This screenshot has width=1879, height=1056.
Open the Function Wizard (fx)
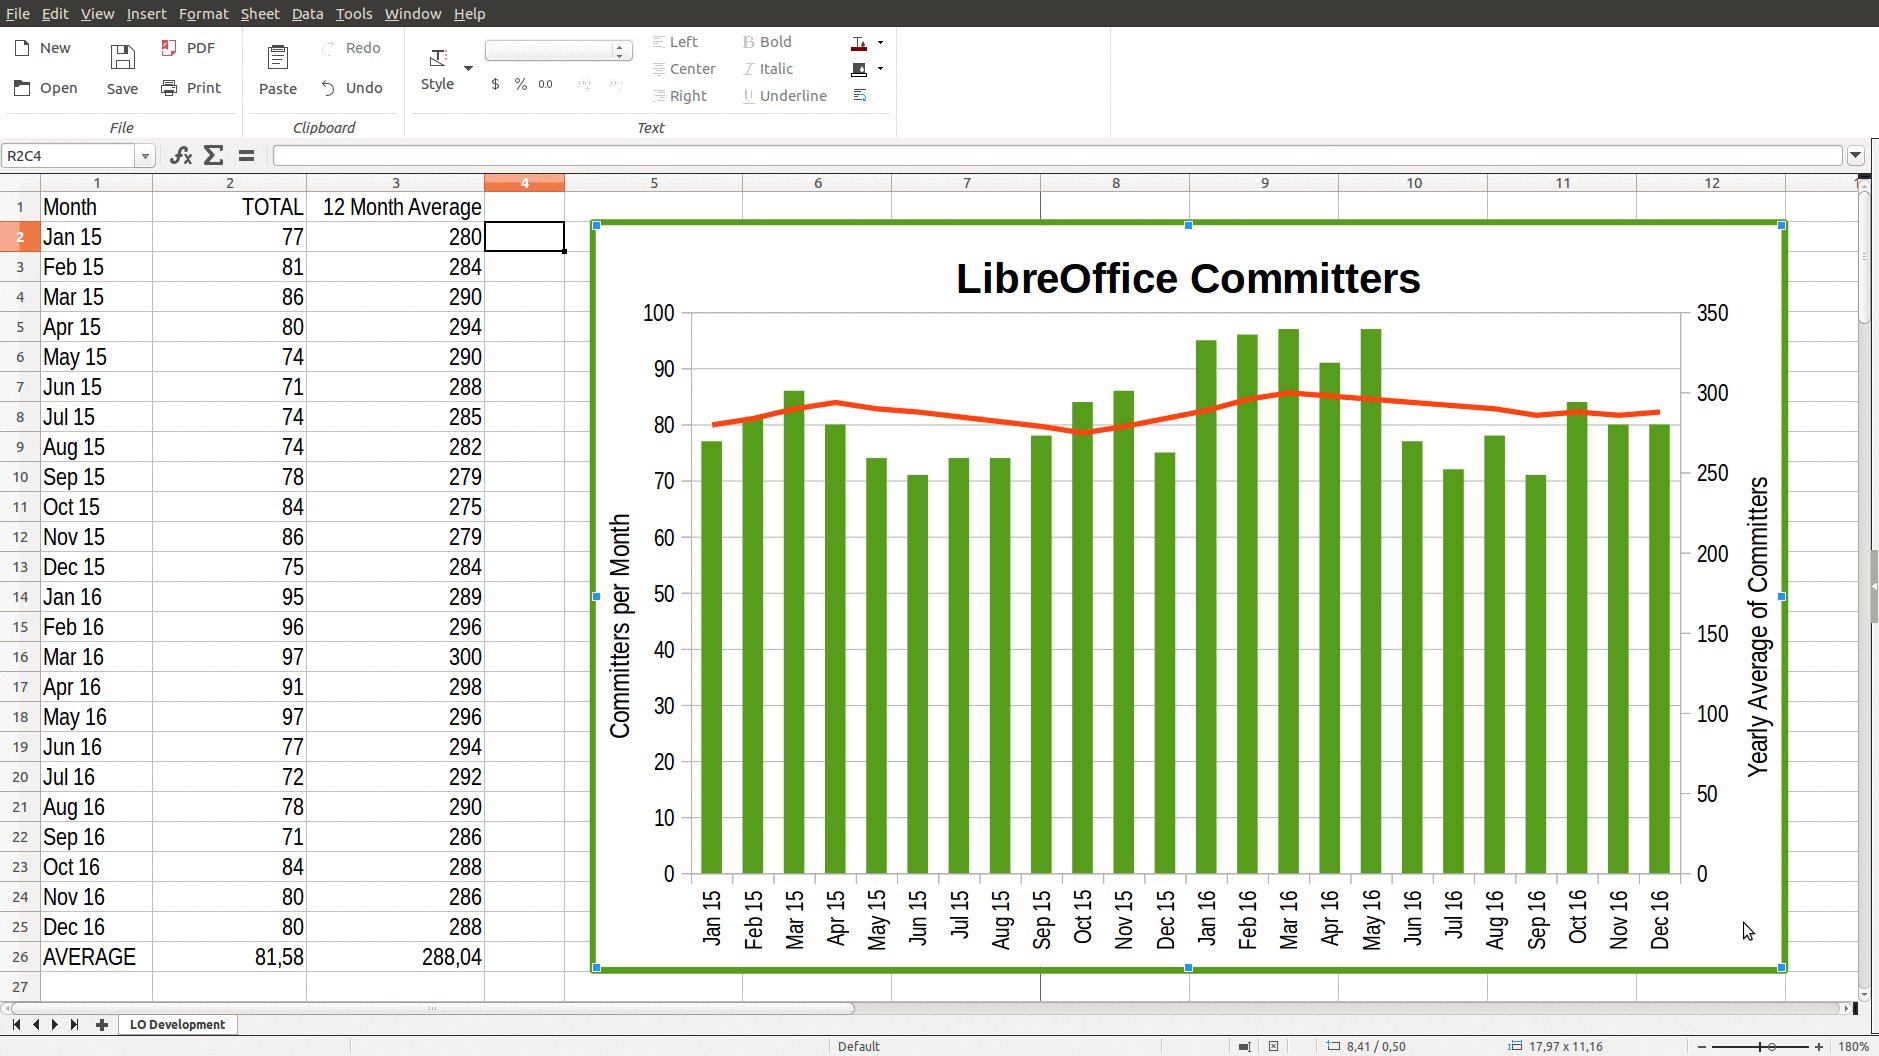coord(181,155)
